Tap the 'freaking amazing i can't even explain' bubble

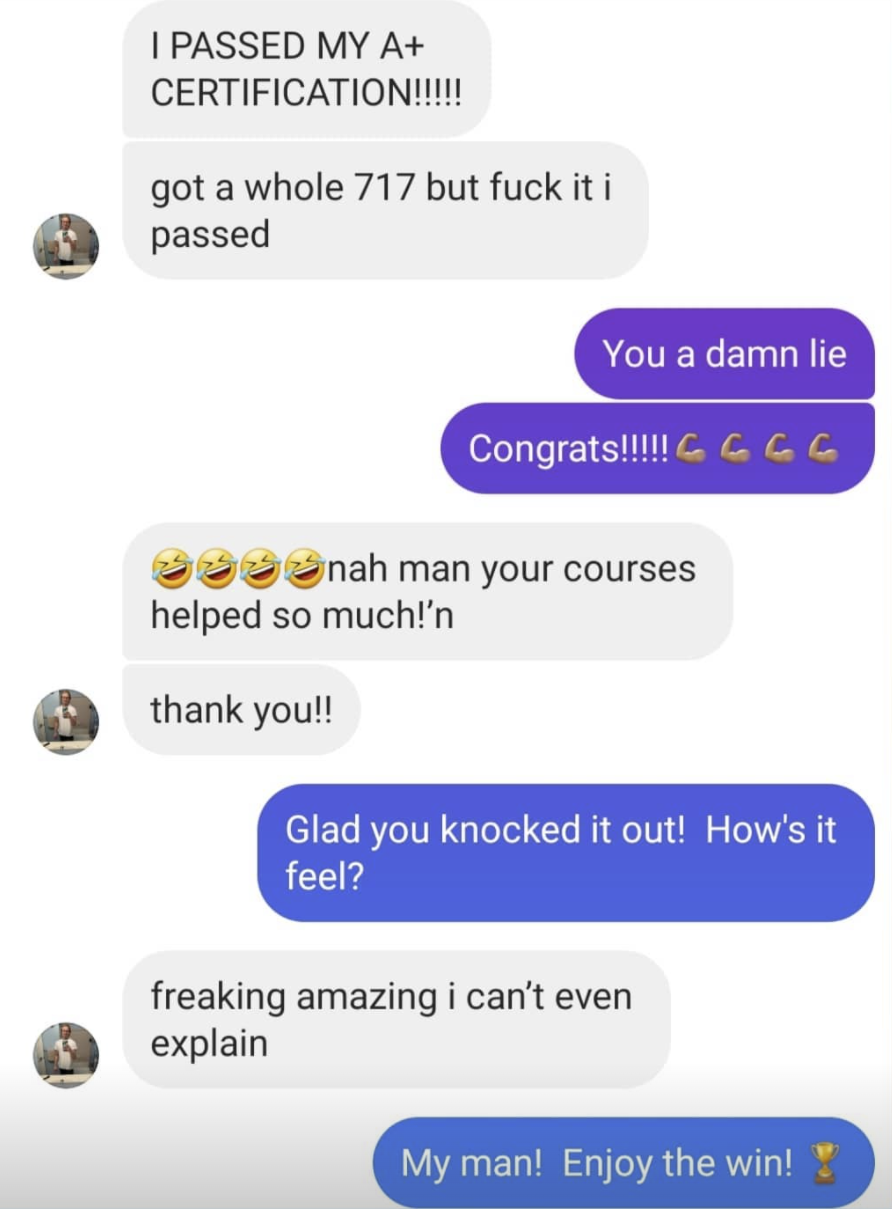(x=396, y=1019)
